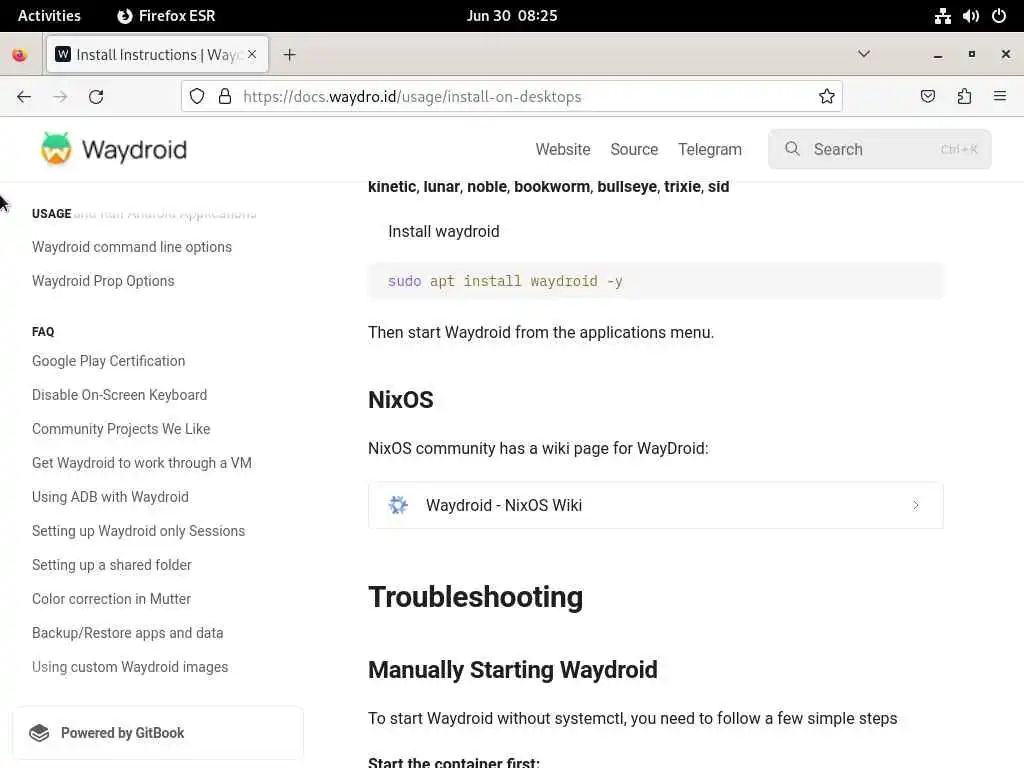Open the volume speaker icon in the top bar
The height and width of the screenshot is (768, 1024).
(x=971, y=16)
